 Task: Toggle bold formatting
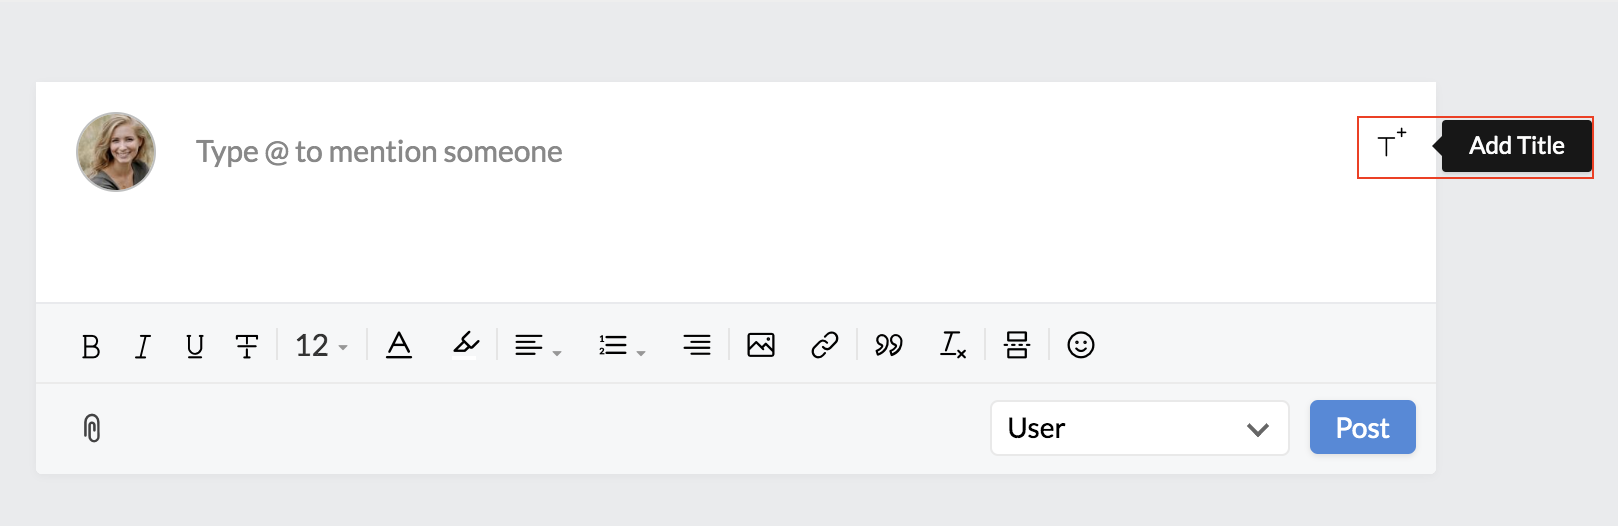tap(91, 346)
